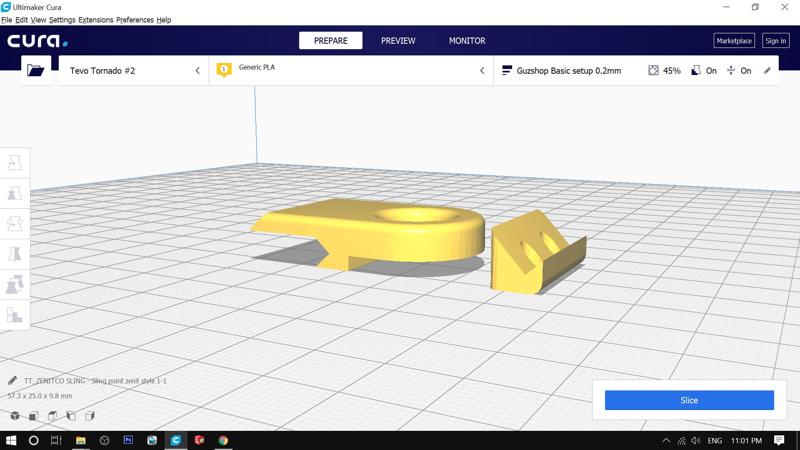
Task: Click the Cura logo
Action: pyautogui.click(x=37, y=41)
